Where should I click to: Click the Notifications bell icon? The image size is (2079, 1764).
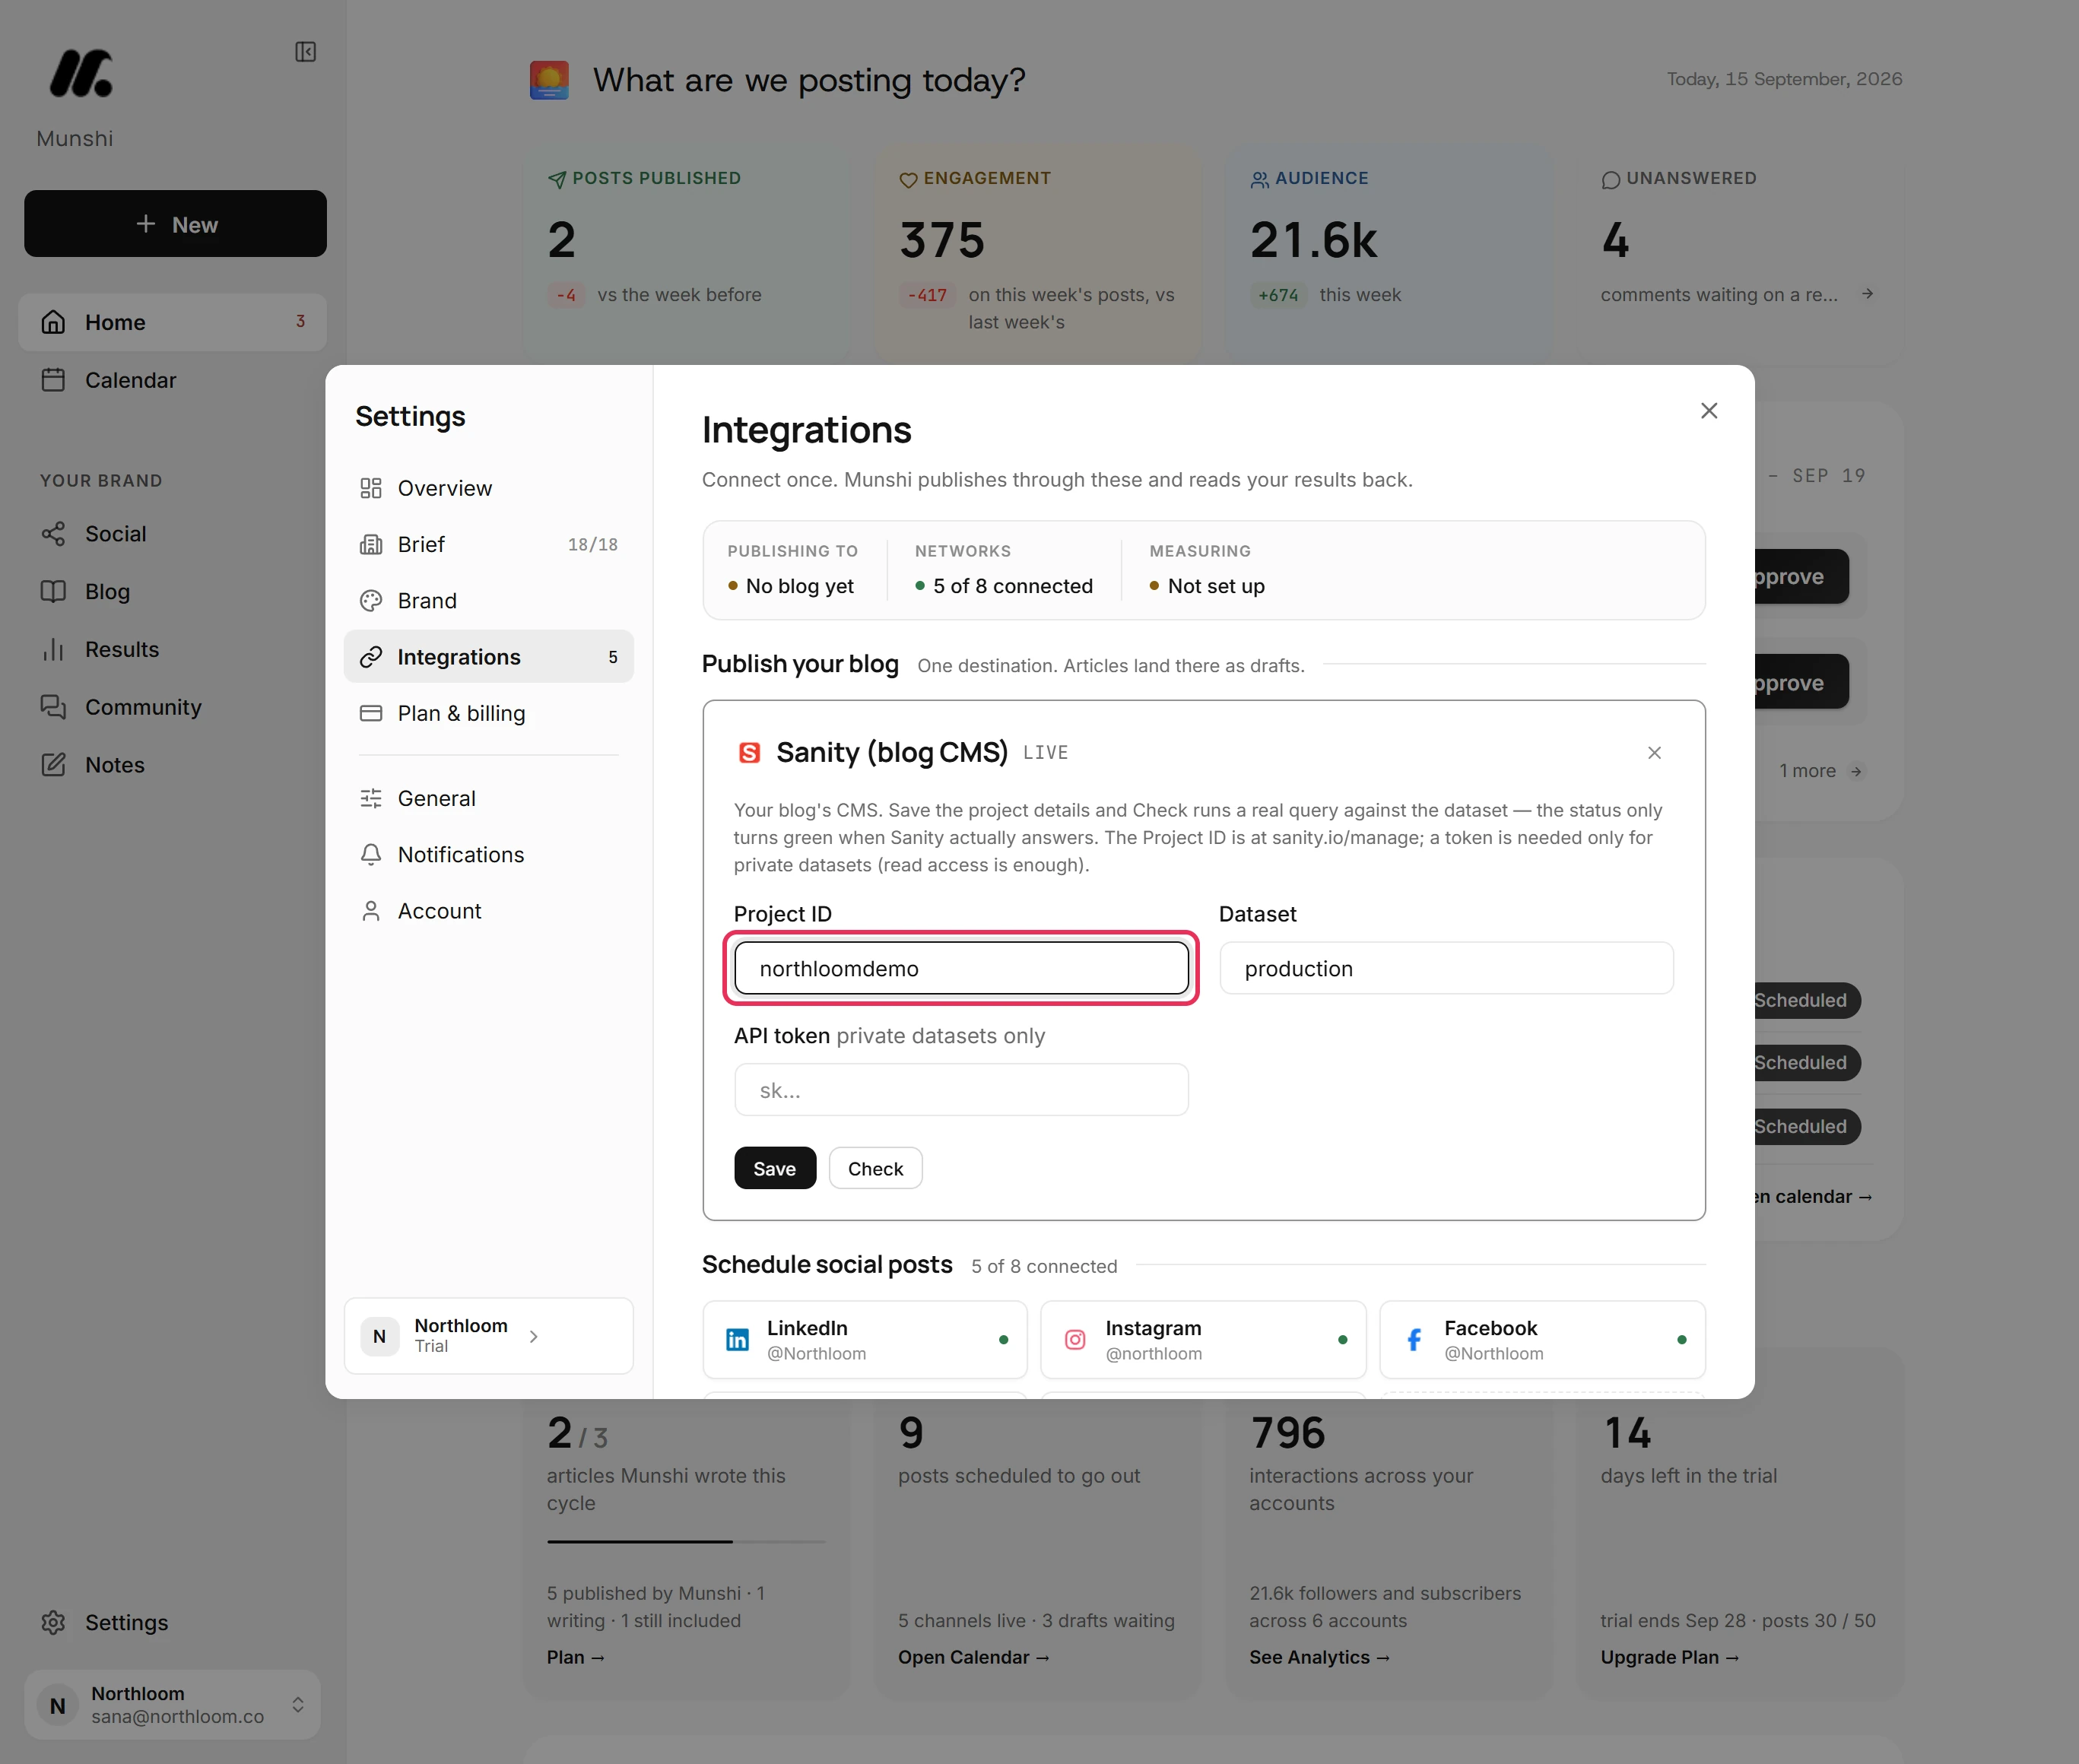371,854
